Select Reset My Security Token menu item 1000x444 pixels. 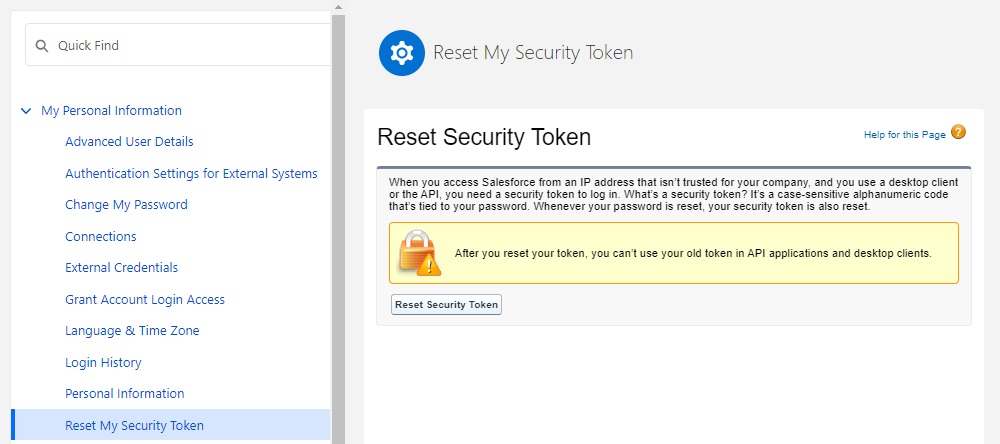point(134,426)
